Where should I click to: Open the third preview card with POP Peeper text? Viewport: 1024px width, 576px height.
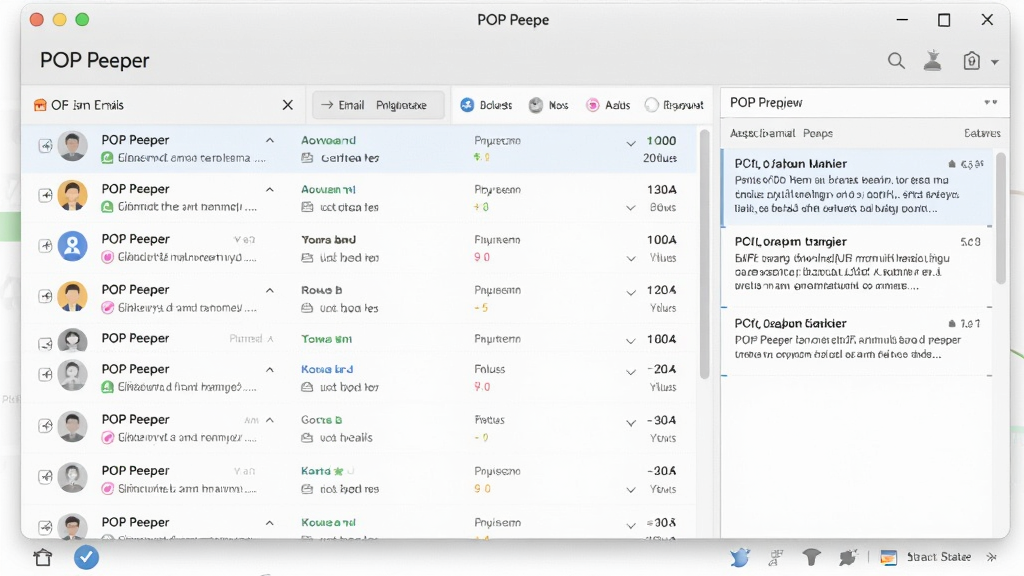pos(856,341)
